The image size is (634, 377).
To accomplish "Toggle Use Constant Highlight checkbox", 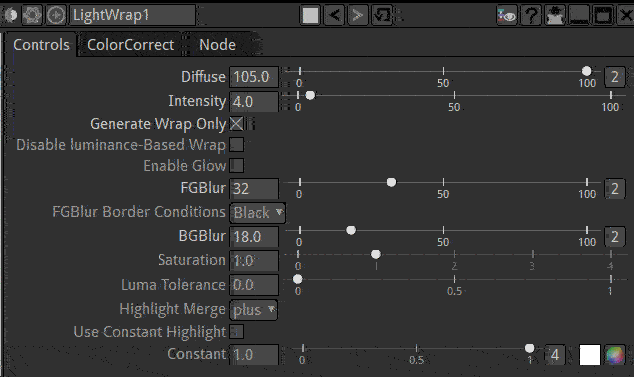I will (x=237, y=332).
